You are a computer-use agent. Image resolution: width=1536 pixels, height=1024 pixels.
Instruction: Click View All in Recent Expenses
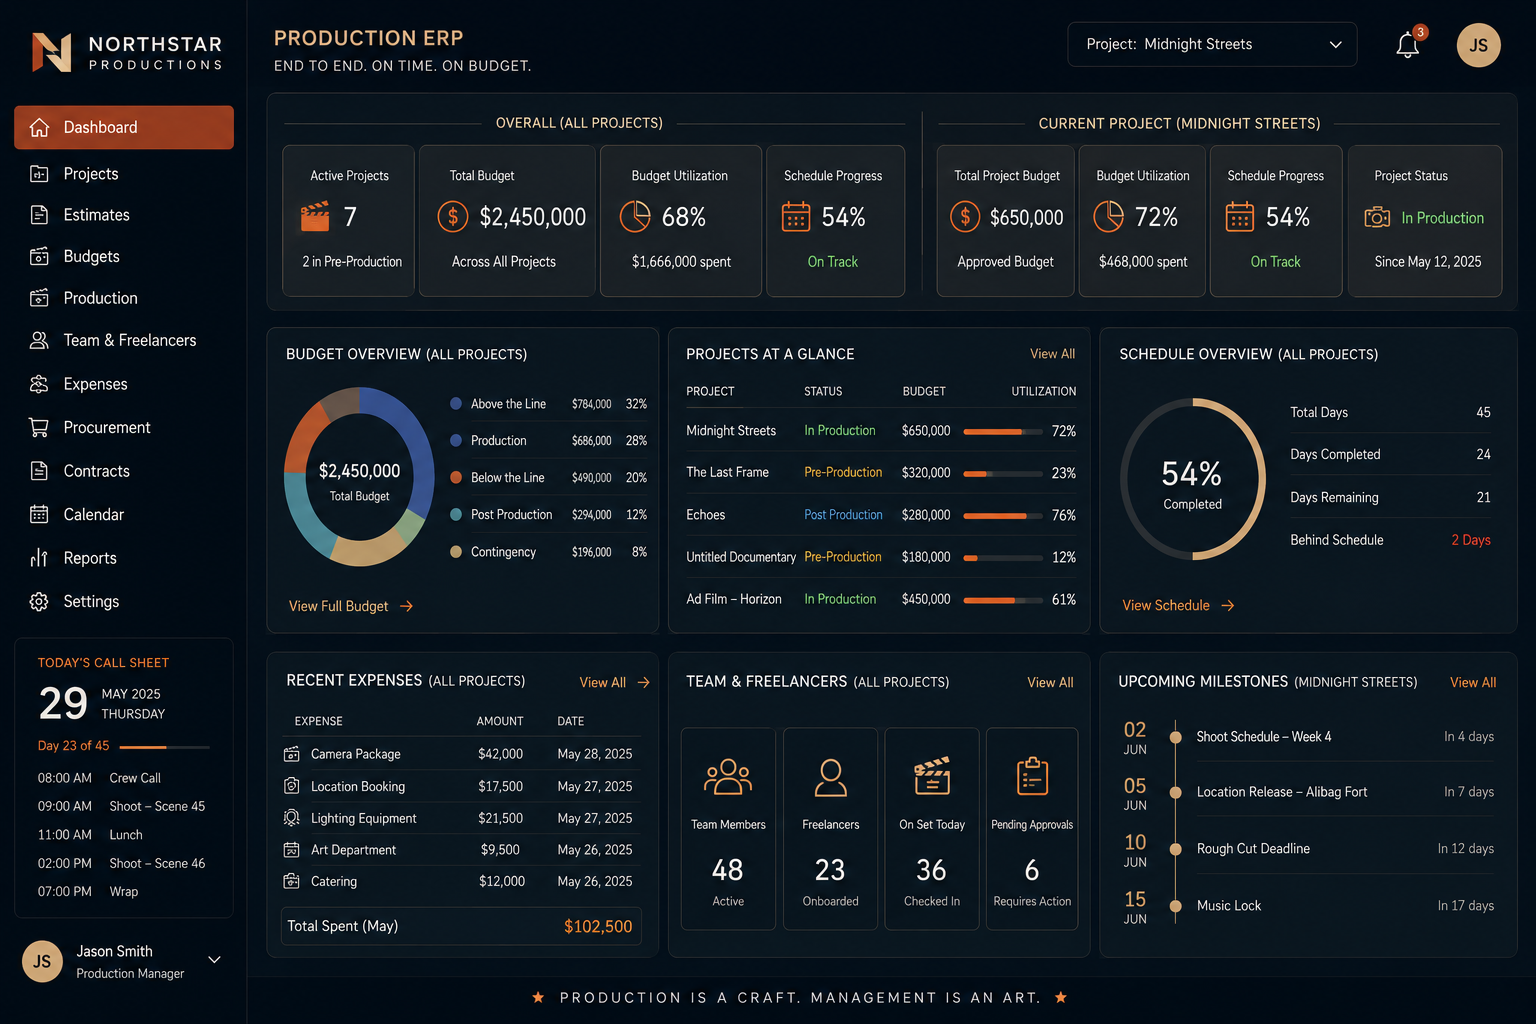[x=614, y=682]
